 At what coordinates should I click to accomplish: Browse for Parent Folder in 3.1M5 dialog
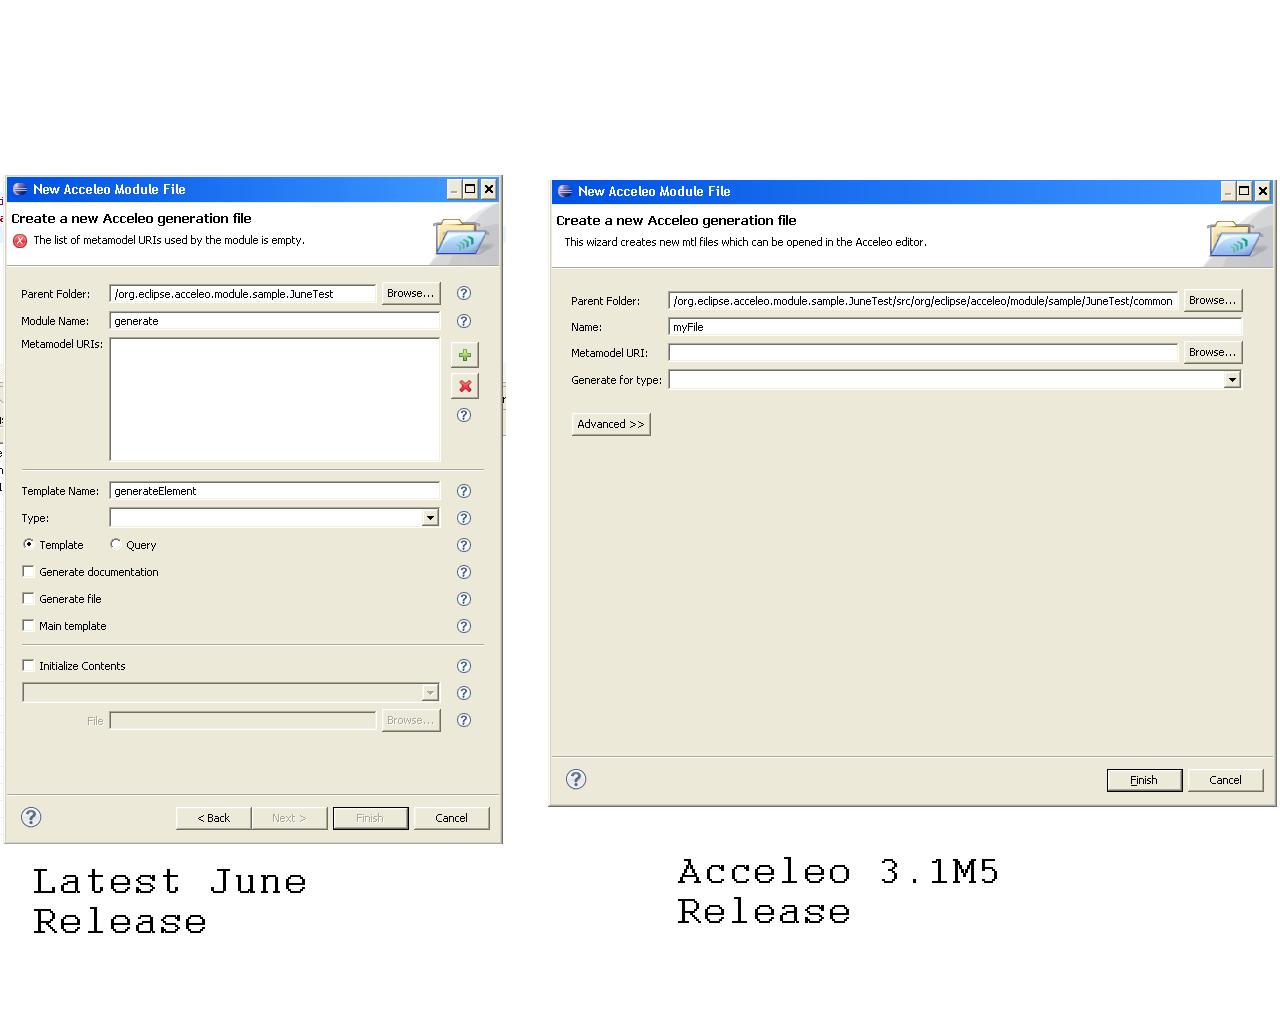click(1212, 300)
